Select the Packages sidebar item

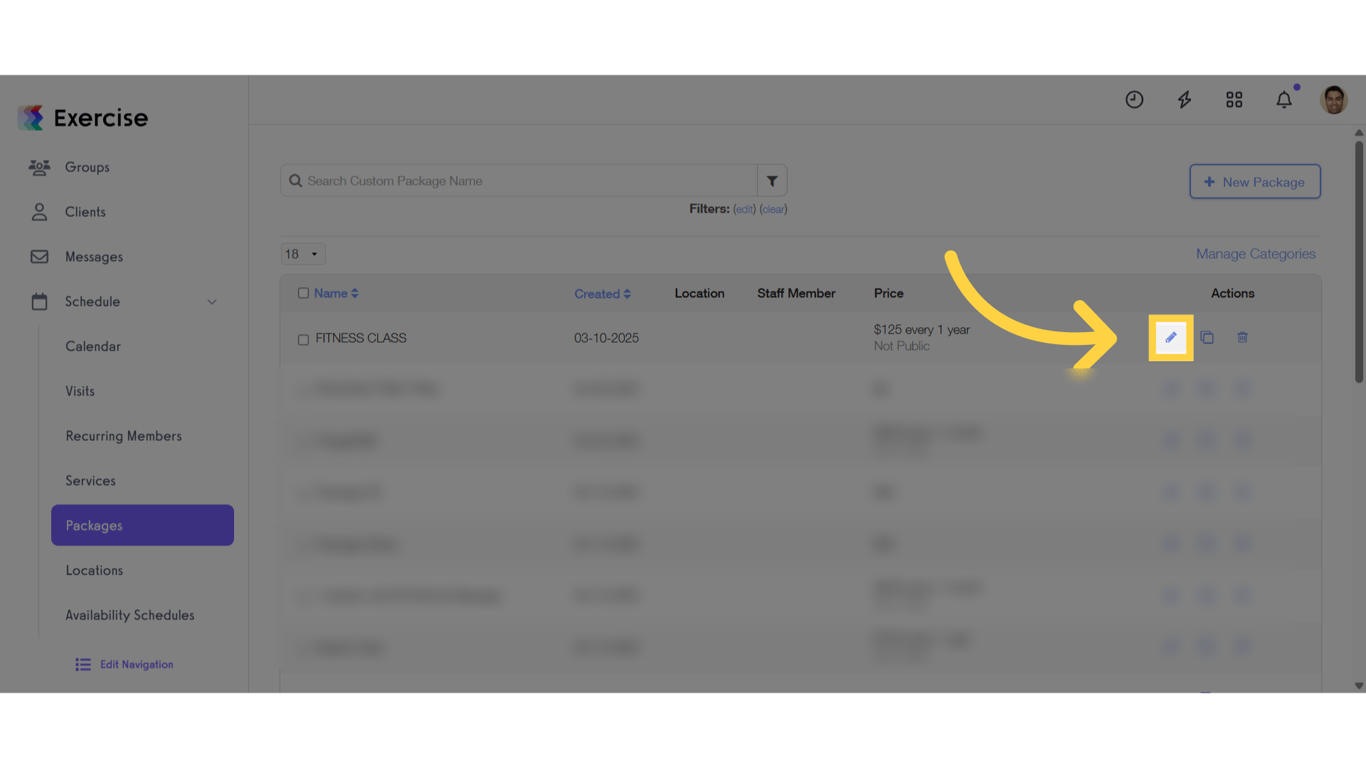tap(142, 525)
